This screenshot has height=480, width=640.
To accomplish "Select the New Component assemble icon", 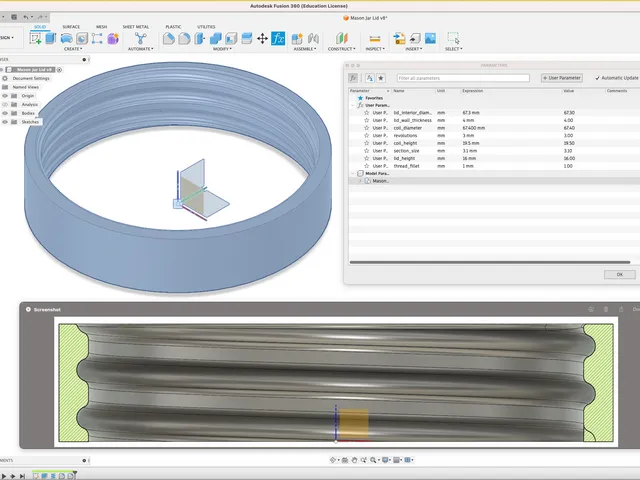I will [x=297, y=38].
